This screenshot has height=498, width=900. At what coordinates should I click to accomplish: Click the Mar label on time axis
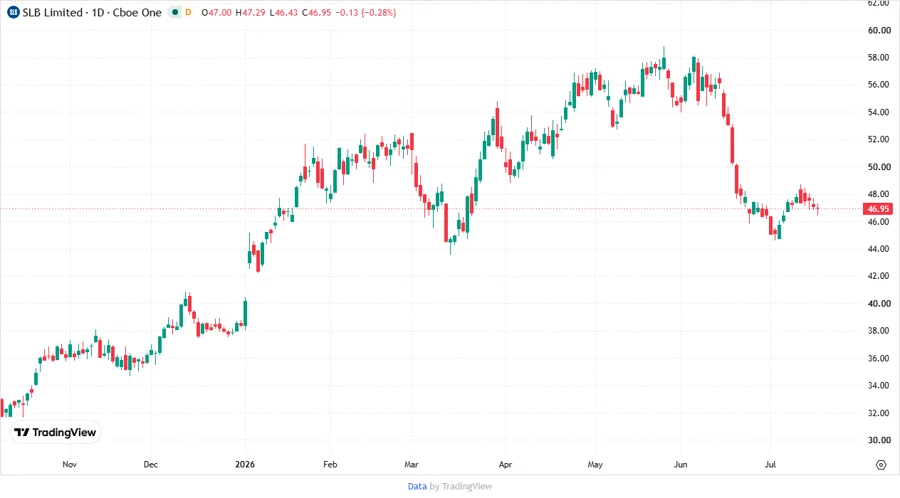(411, 464)
